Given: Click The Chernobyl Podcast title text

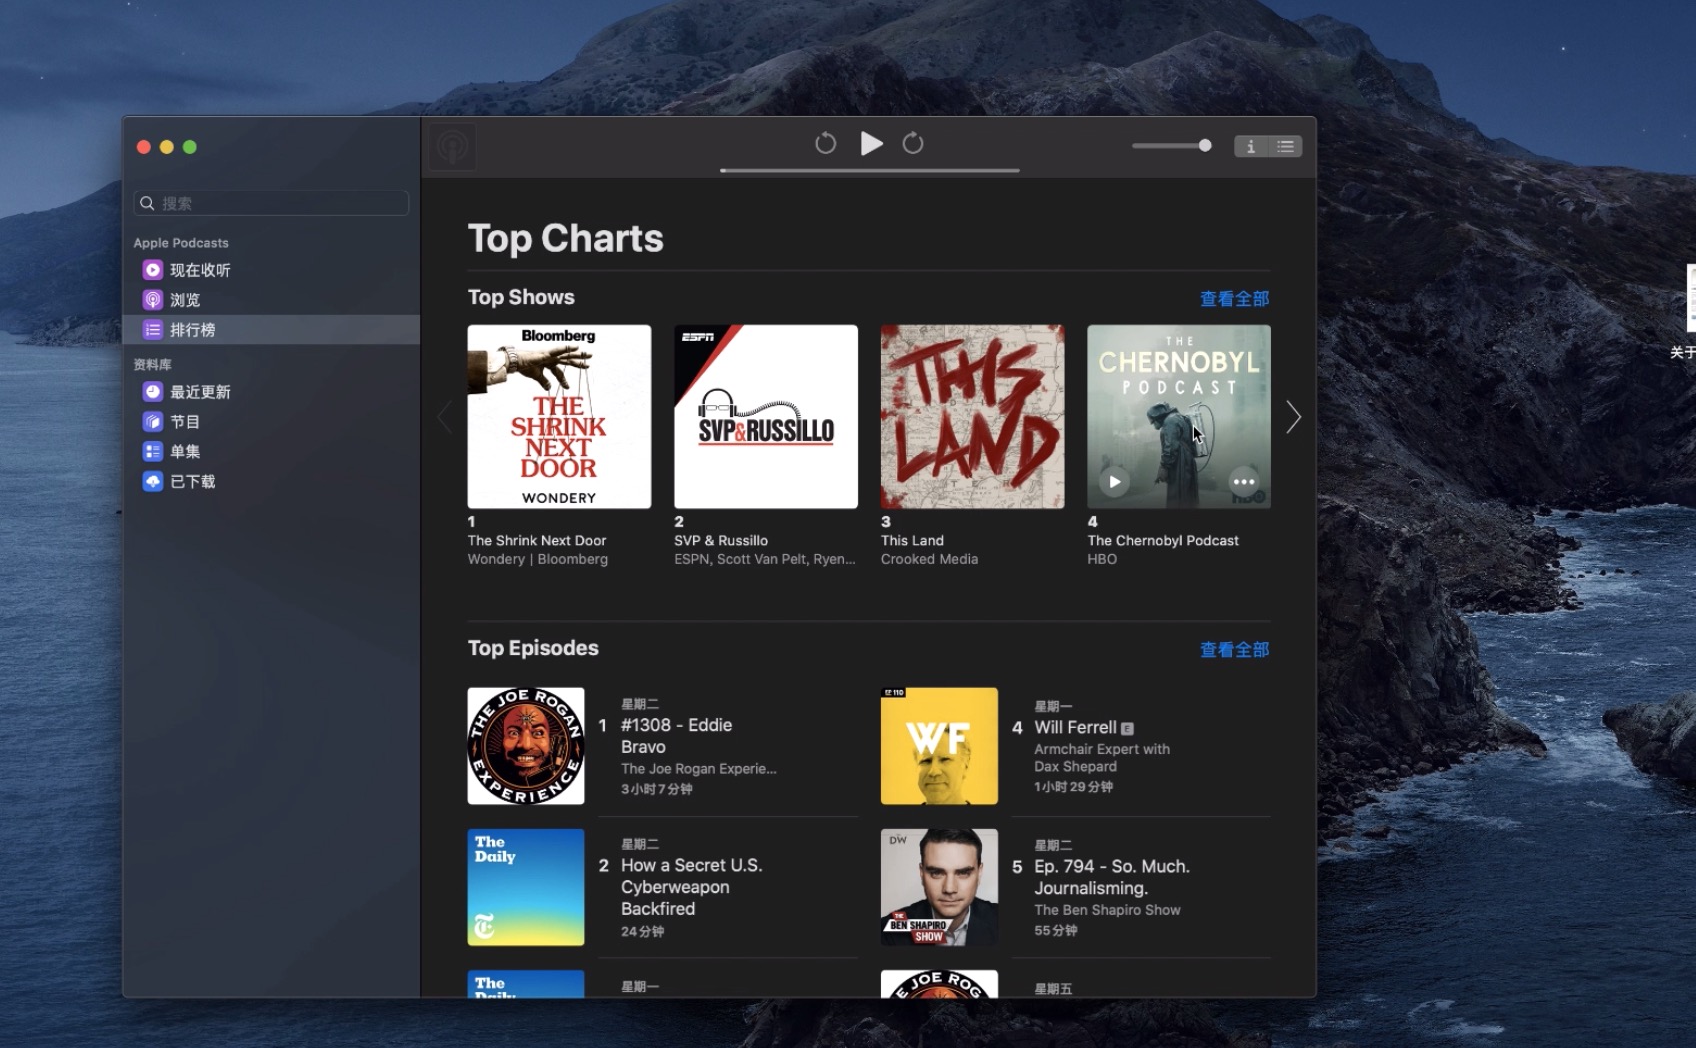Looking at the screenshot, I should pos(1163,540).
